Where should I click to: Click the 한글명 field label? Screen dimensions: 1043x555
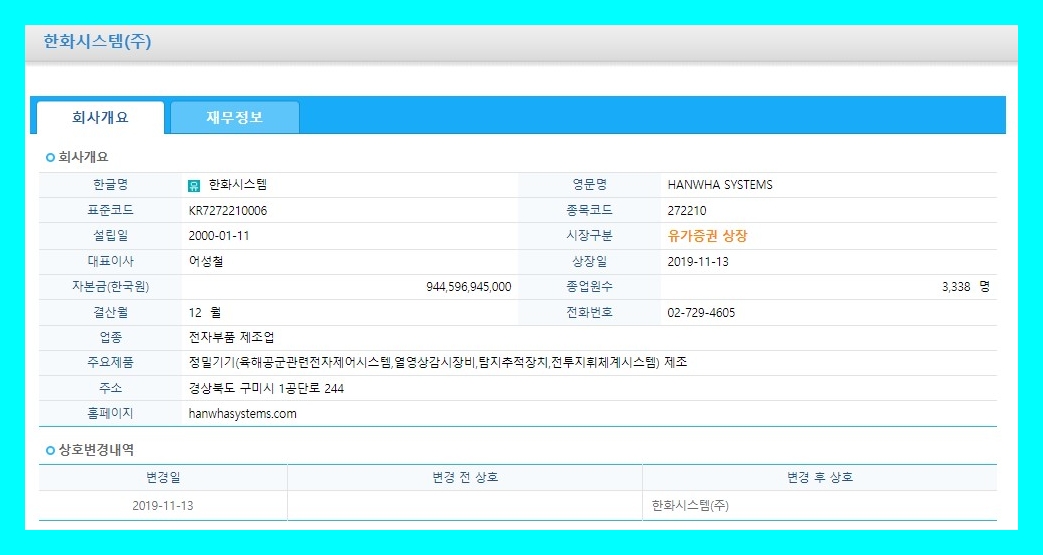pos(110,185)
